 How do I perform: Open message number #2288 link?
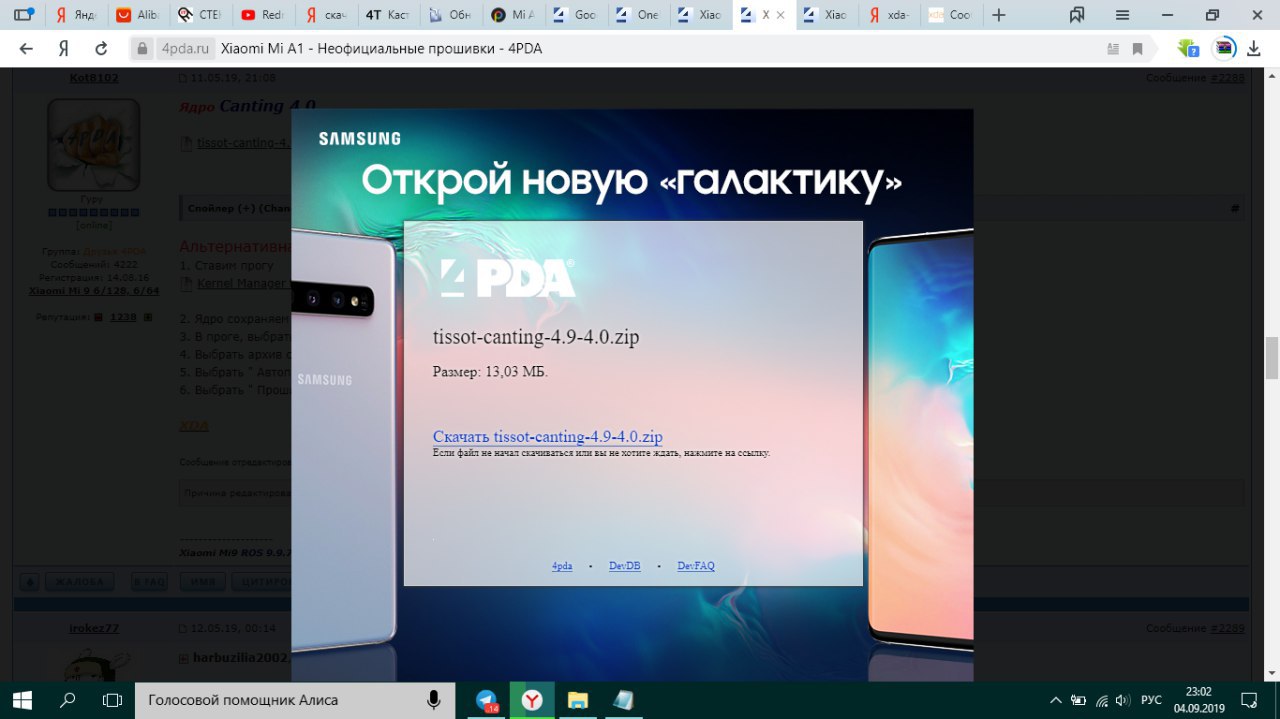coord(1227,78)
